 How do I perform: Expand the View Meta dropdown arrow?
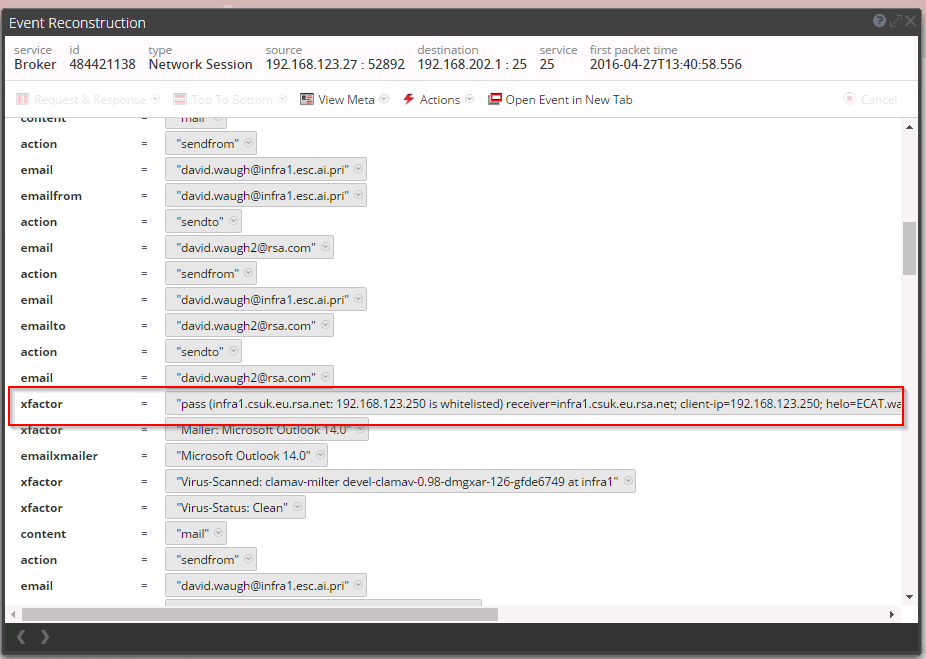384,100
